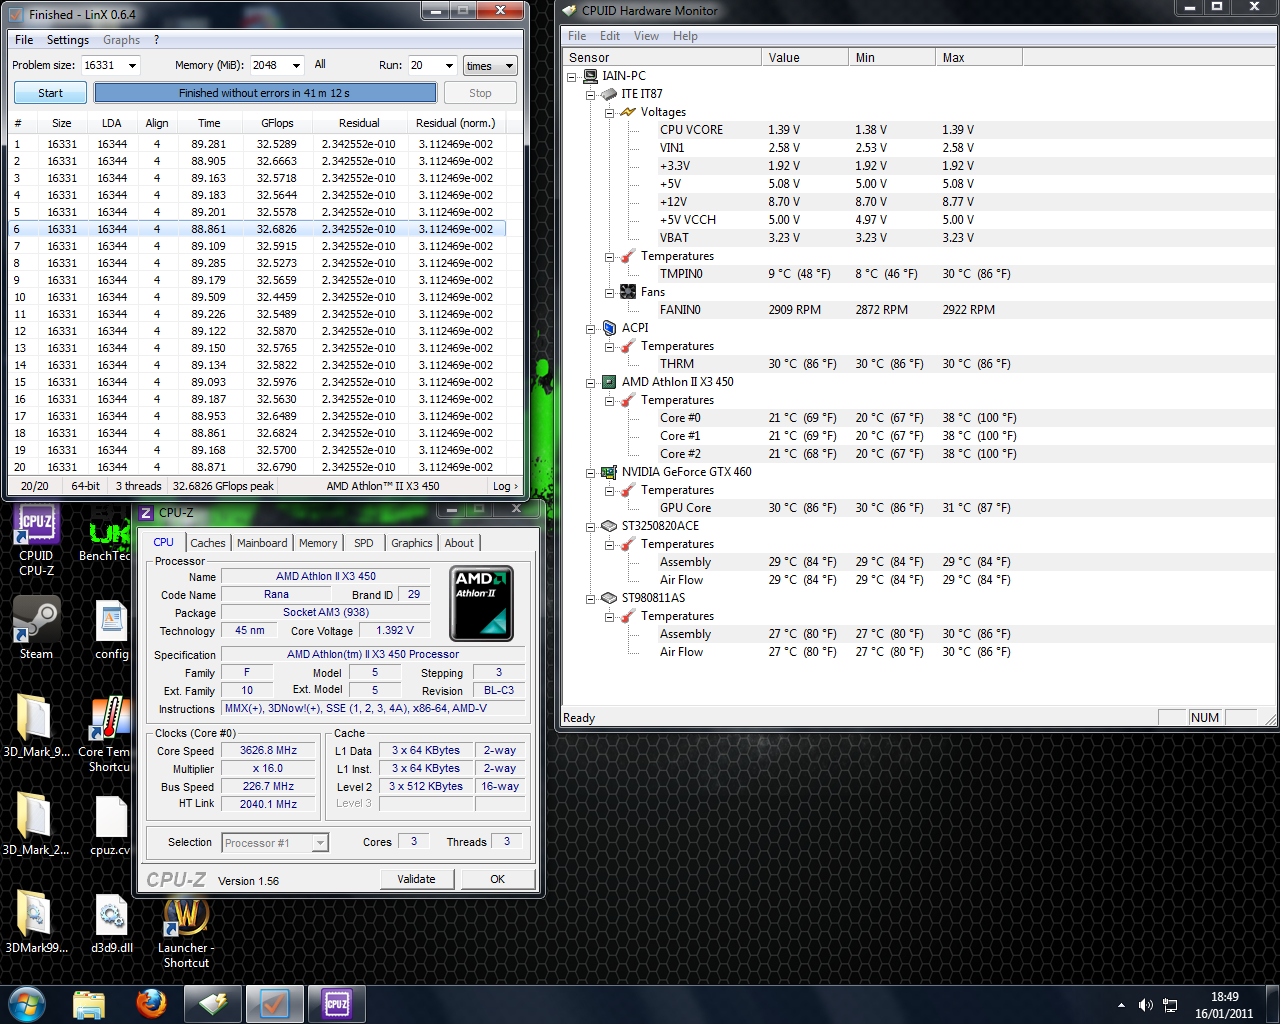Open the Problem size dropdown in LinX
The image size is (1280, 1024).
click(132, 65)
